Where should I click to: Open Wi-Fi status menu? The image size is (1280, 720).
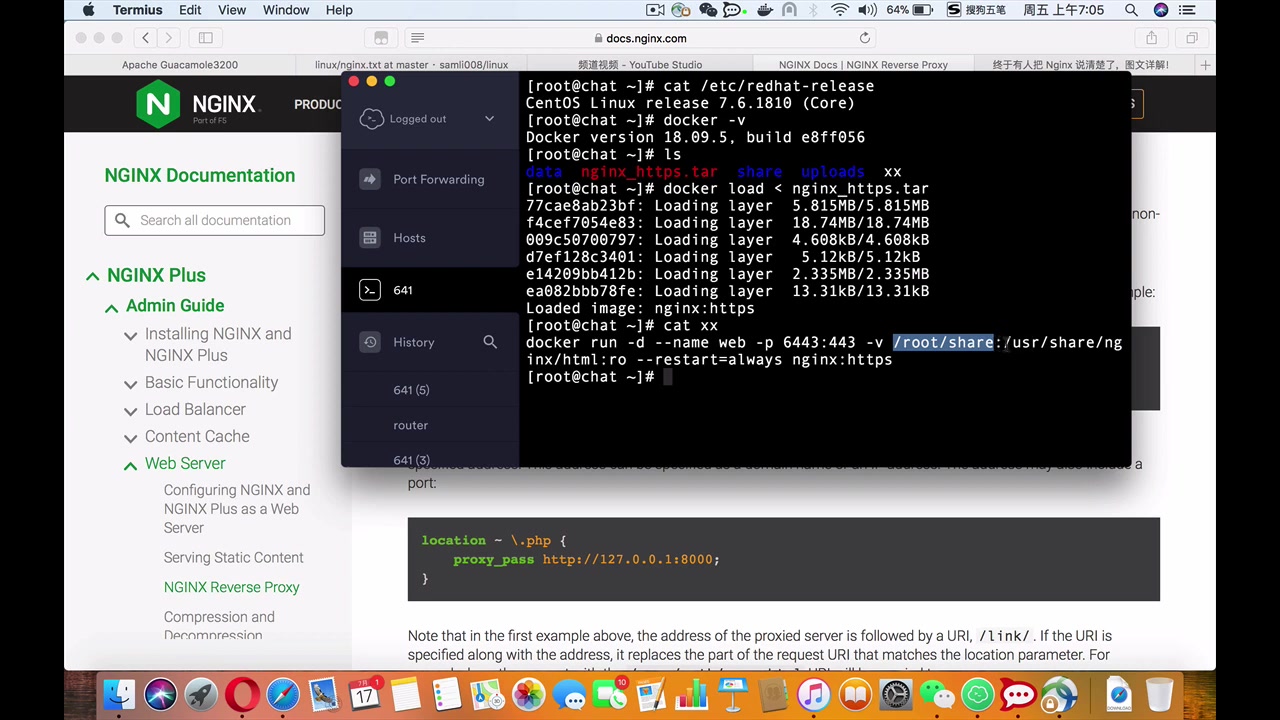pyautogui.click(x=840, y=10)
